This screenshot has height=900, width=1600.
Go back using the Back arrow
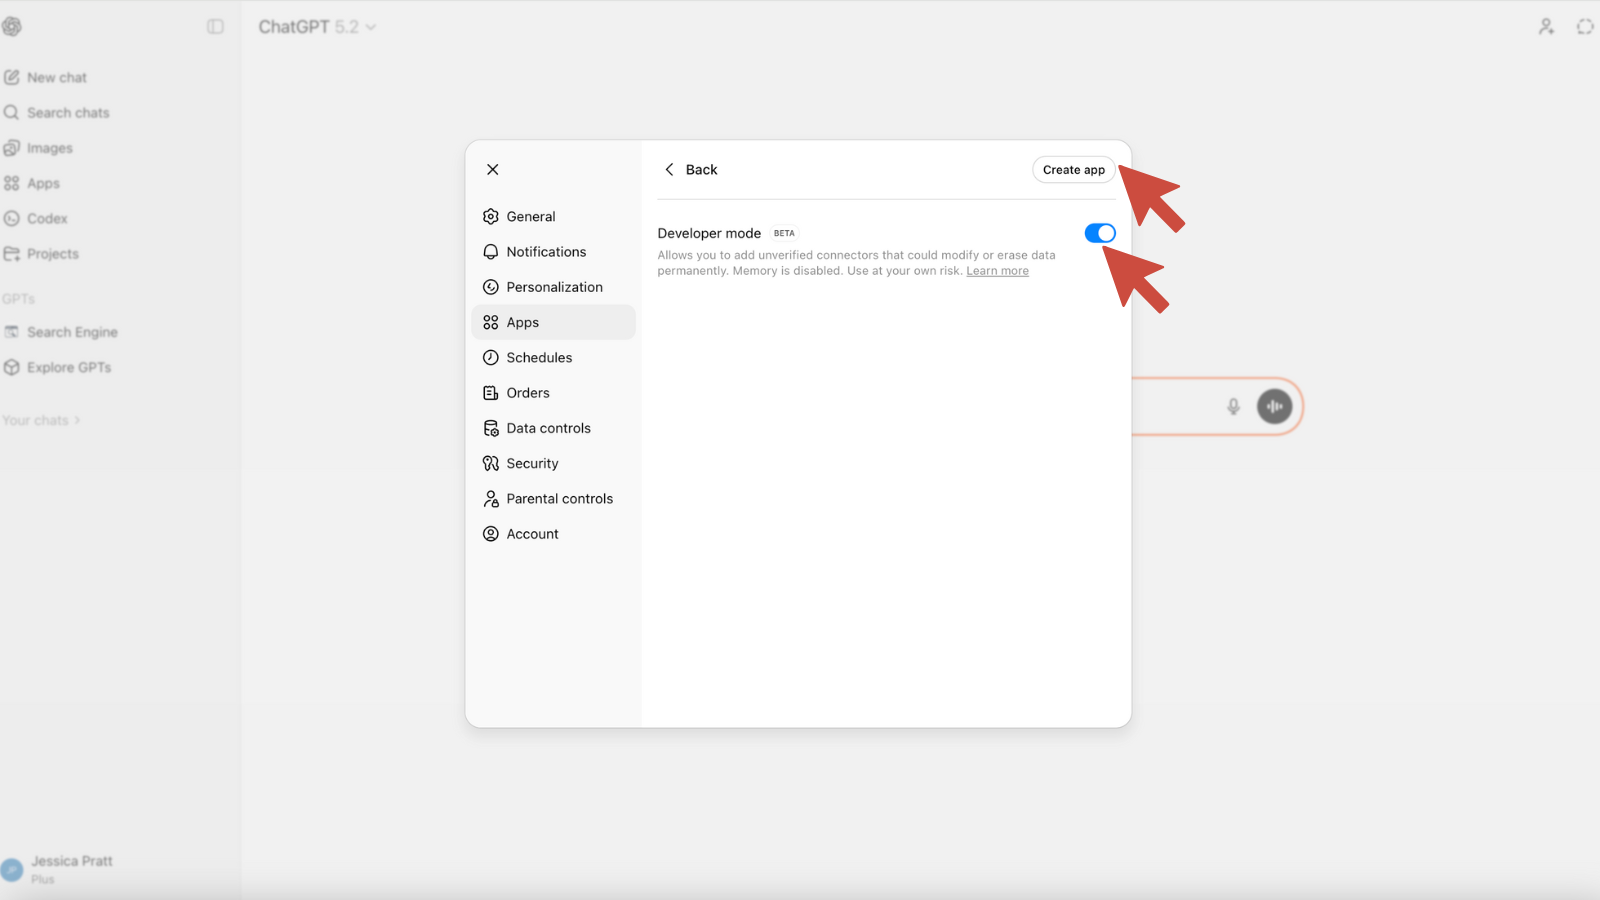click(x=670, y=170)
